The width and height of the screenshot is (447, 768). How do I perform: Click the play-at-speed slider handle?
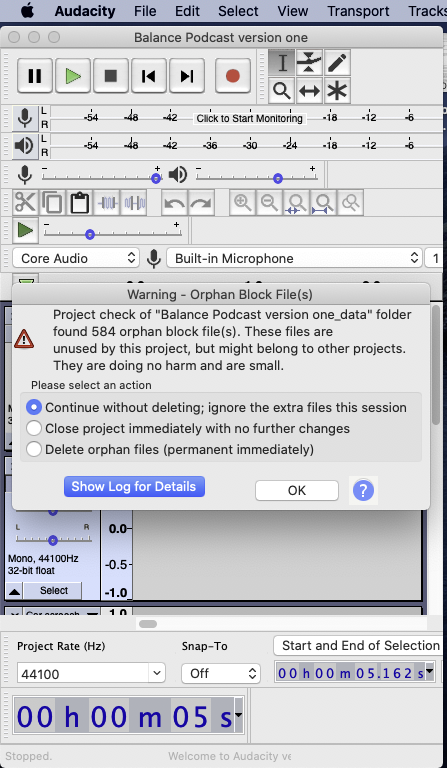(90, 235)
